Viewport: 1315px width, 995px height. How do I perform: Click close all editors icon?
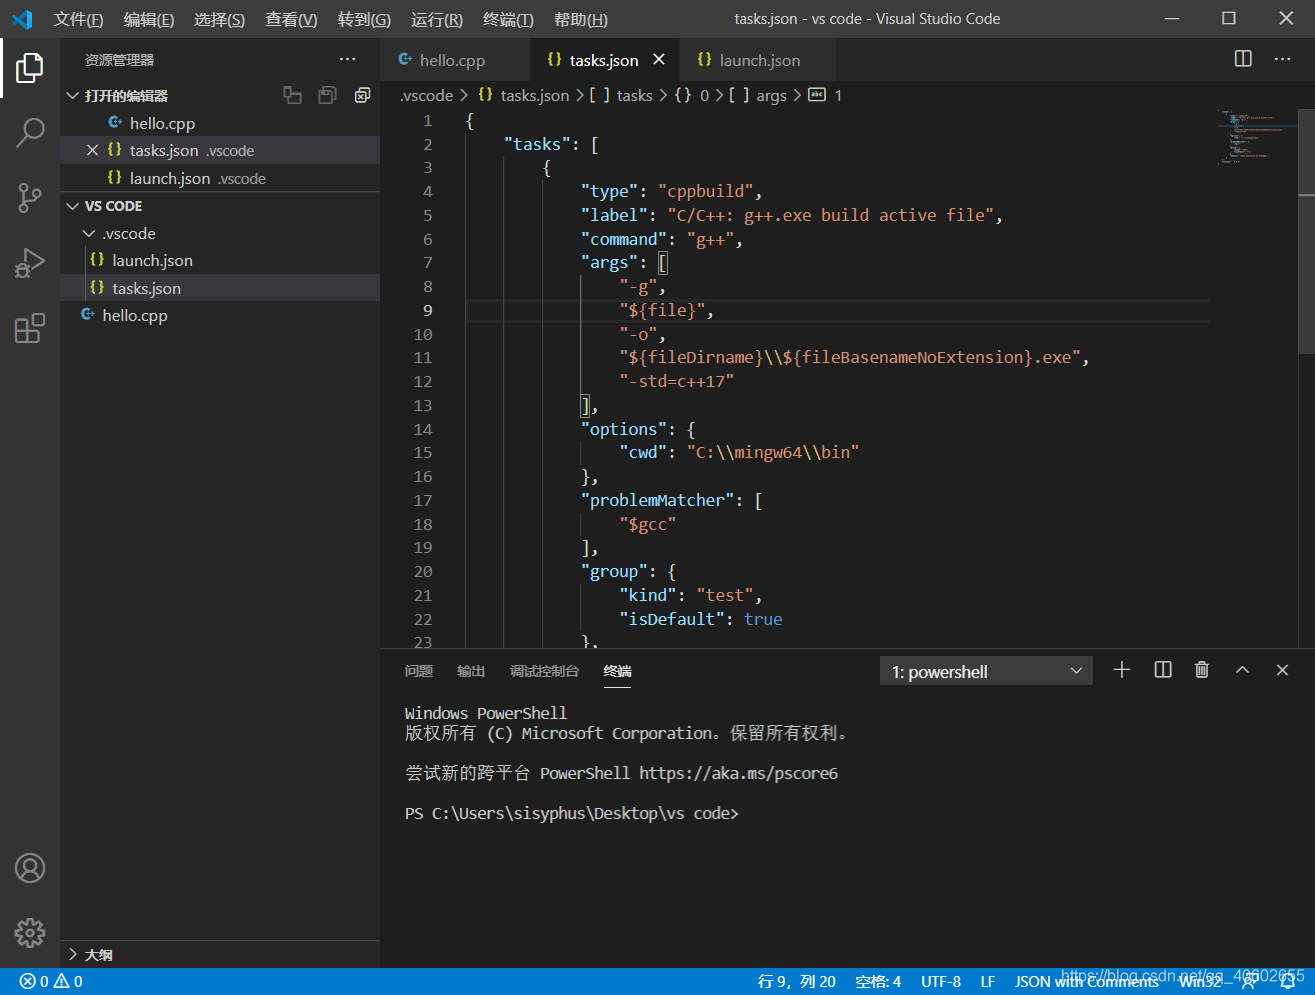pyautogui.click(x=362, y=95)
